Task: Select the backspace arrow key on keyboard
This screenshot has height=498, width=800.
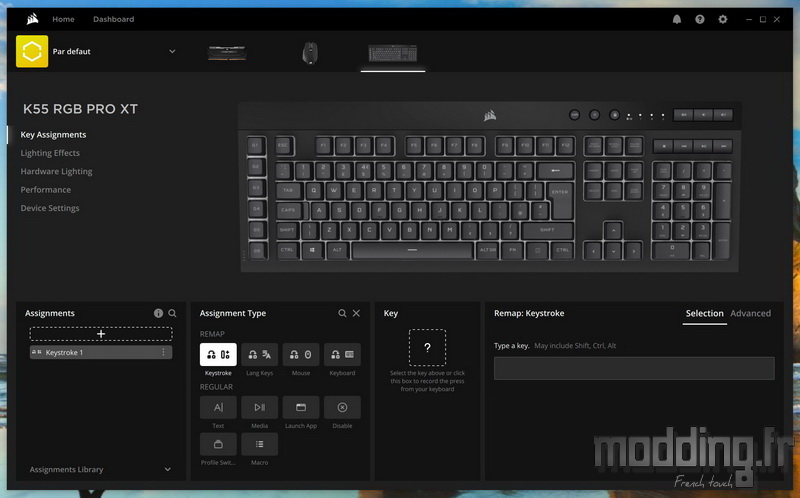Action: [x=556, y=170]
